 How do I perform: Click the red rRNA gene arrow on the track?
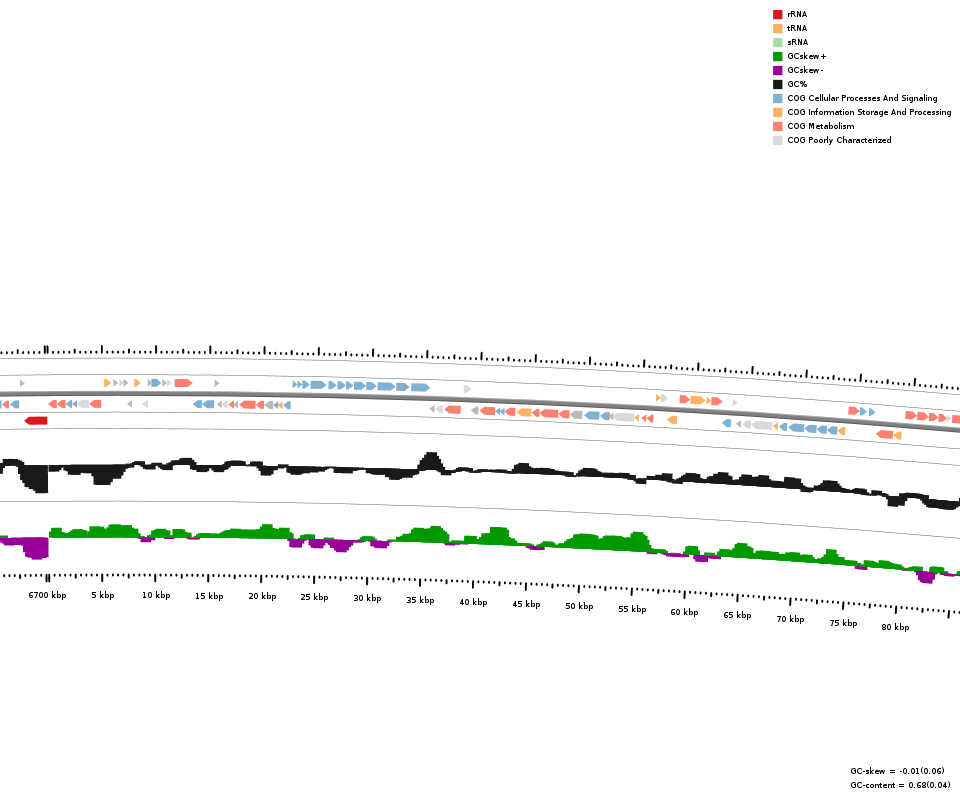pyautogui.click(x=36, y=421)
